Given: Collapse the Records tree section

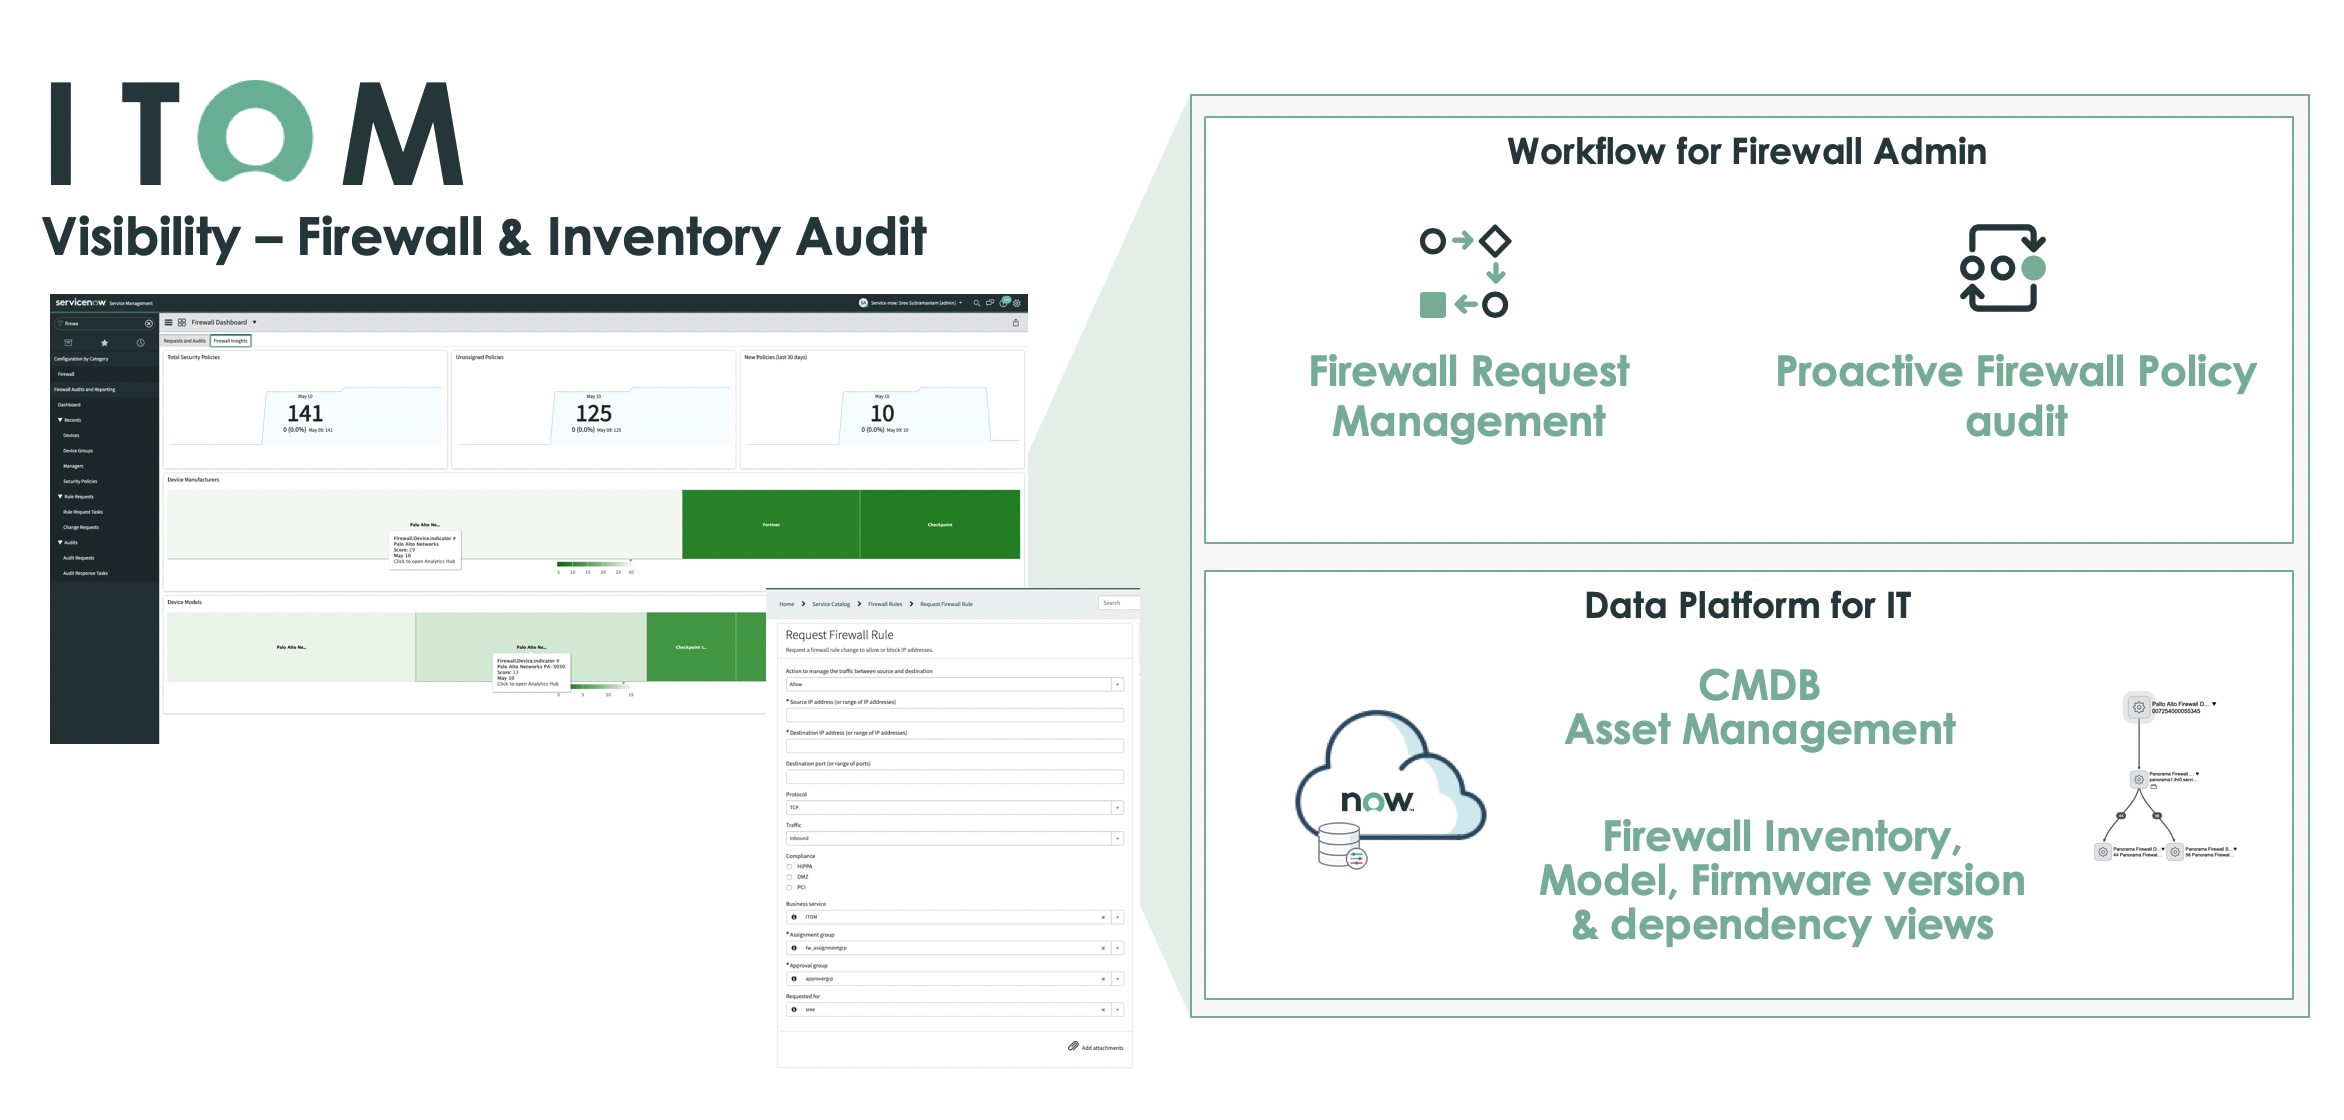Looking at the screenshot, I should point(61,420).
